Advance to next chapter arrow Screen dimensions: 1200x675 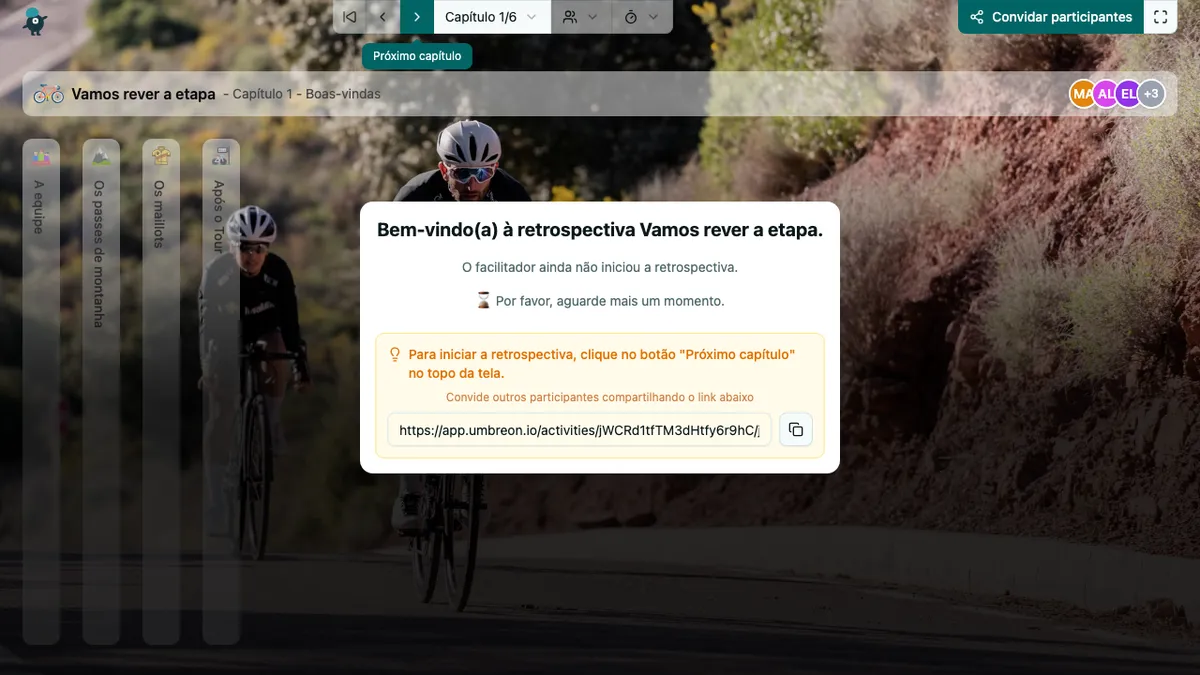(417, 17)
